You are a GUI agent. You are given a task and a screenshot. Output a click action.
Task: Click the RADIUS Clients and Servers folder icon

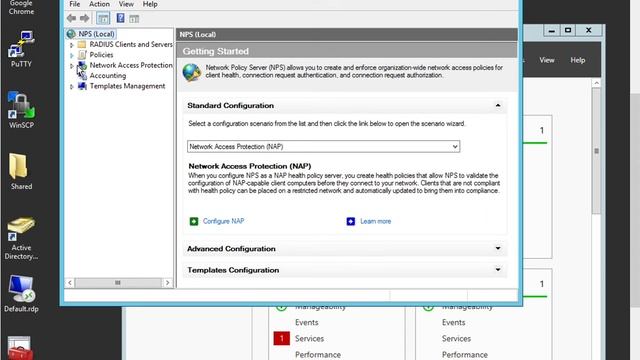coord(82,44)
